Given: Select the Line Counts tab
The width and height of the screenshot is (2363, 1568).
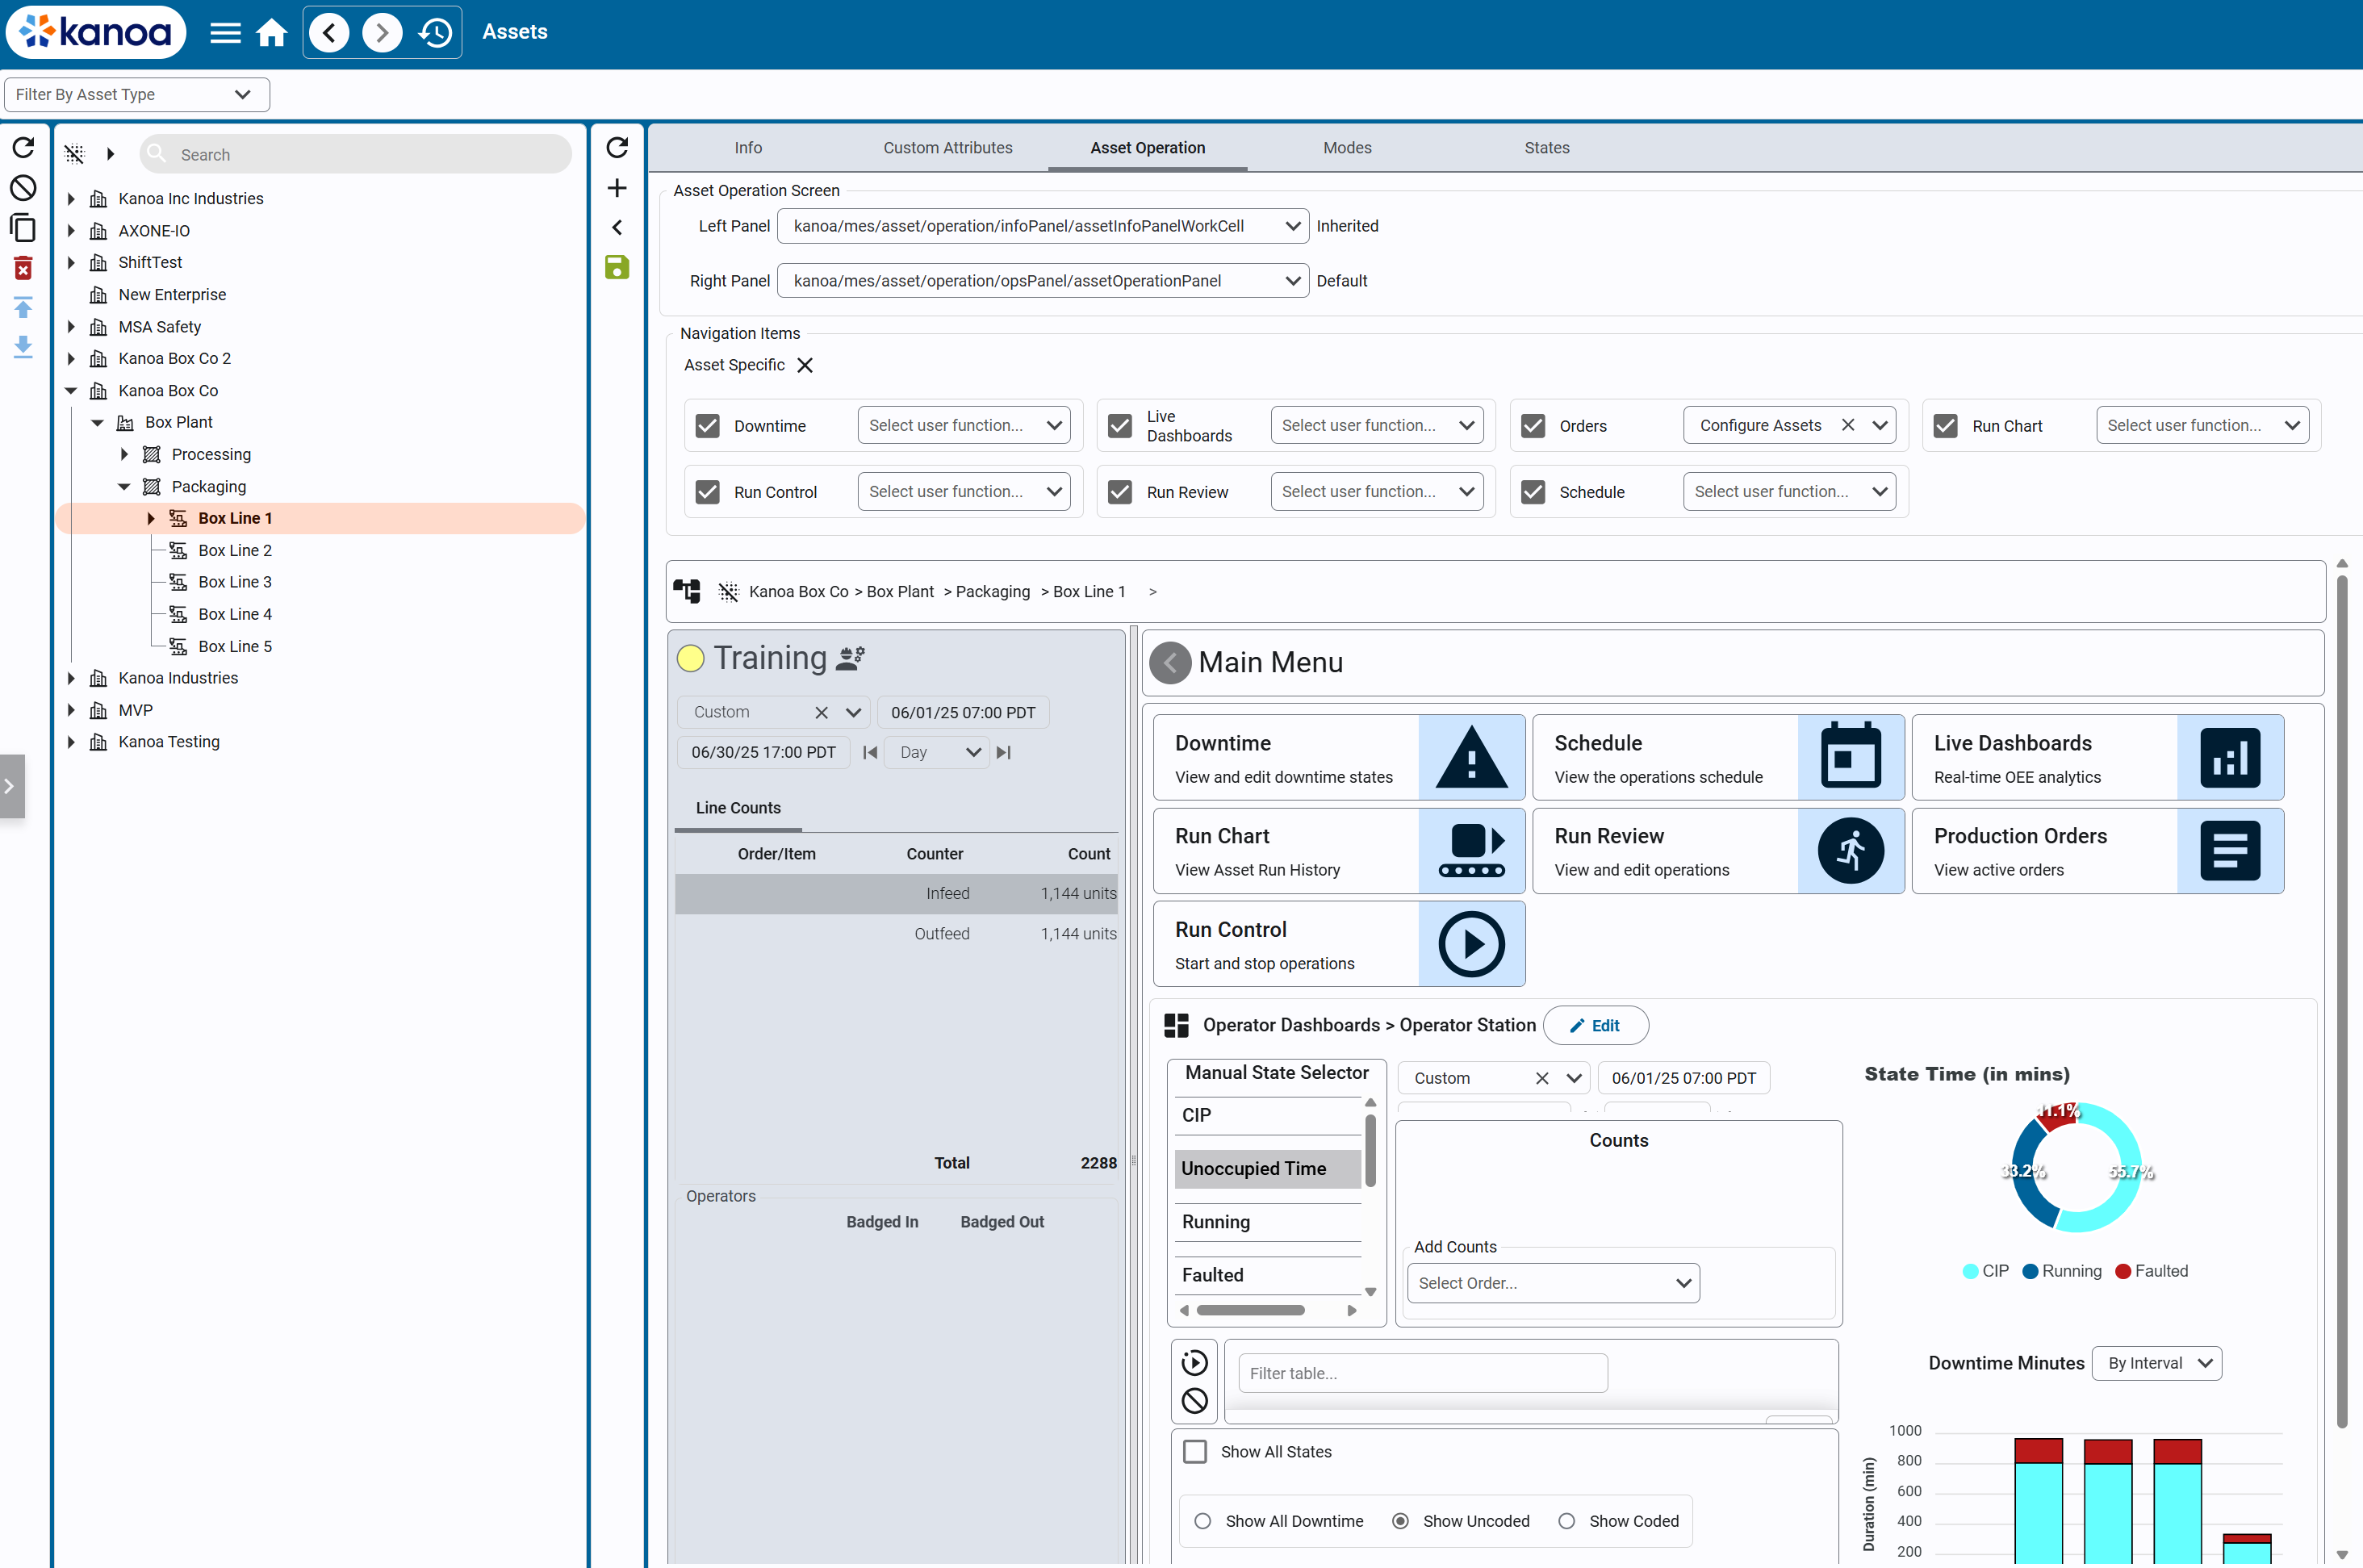Looking at the screenshot, I should point(738,808).
